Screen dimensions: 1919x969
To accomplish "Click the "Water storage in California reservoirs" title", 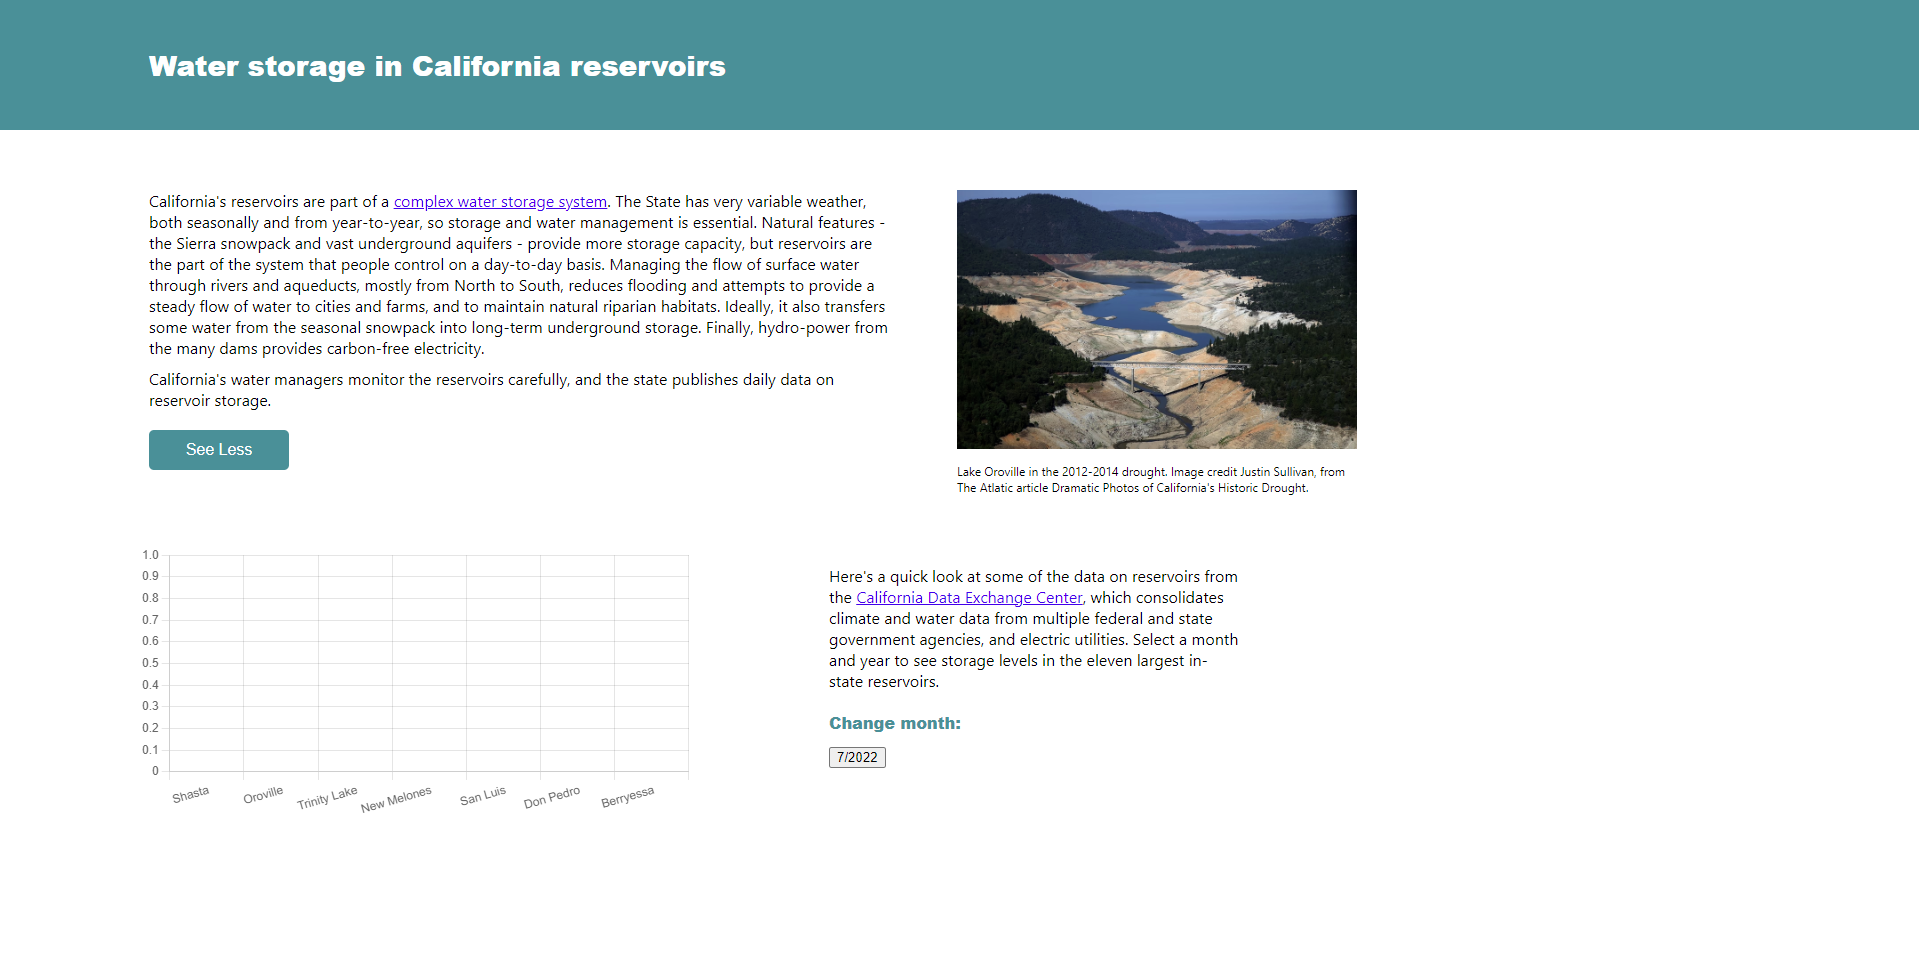I will [x=436, y=67].
